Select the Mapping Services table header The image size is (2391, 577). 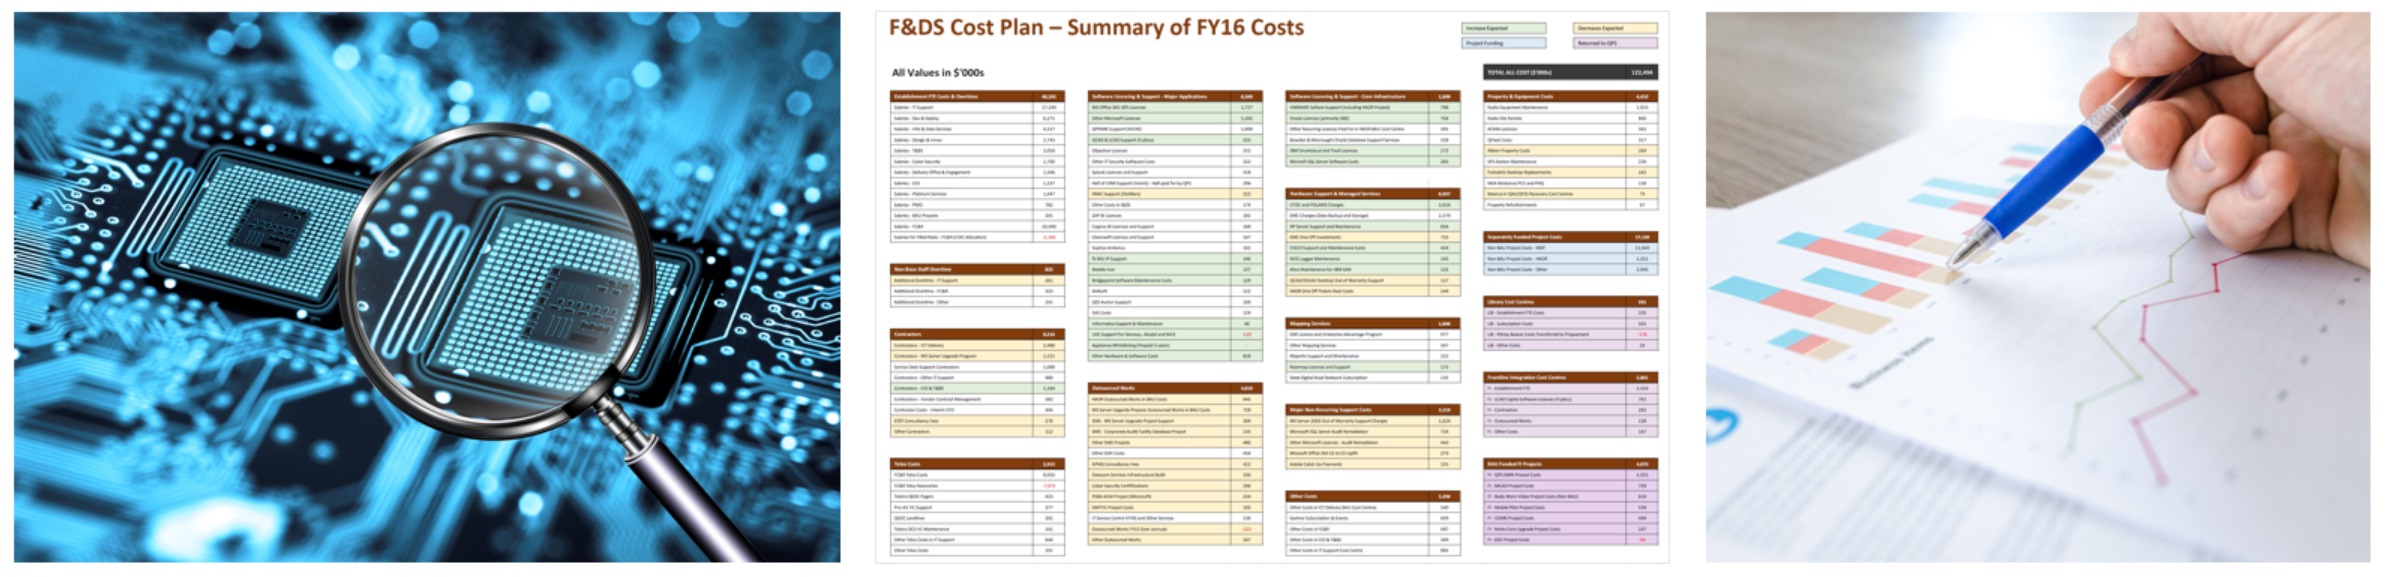(x=1372, y=324)
